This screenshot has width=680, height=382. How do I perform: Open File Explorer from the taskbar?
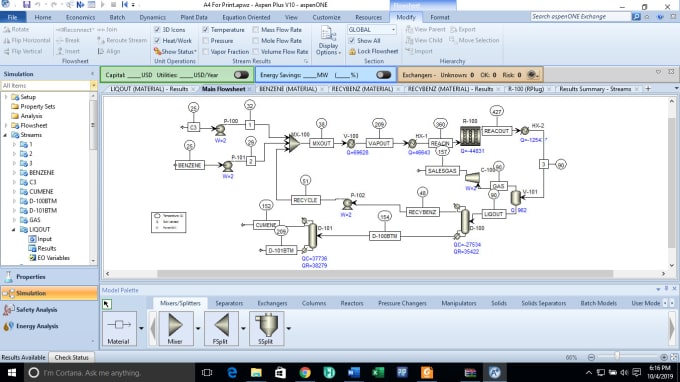pyautogui.click(x=256, y=372)
